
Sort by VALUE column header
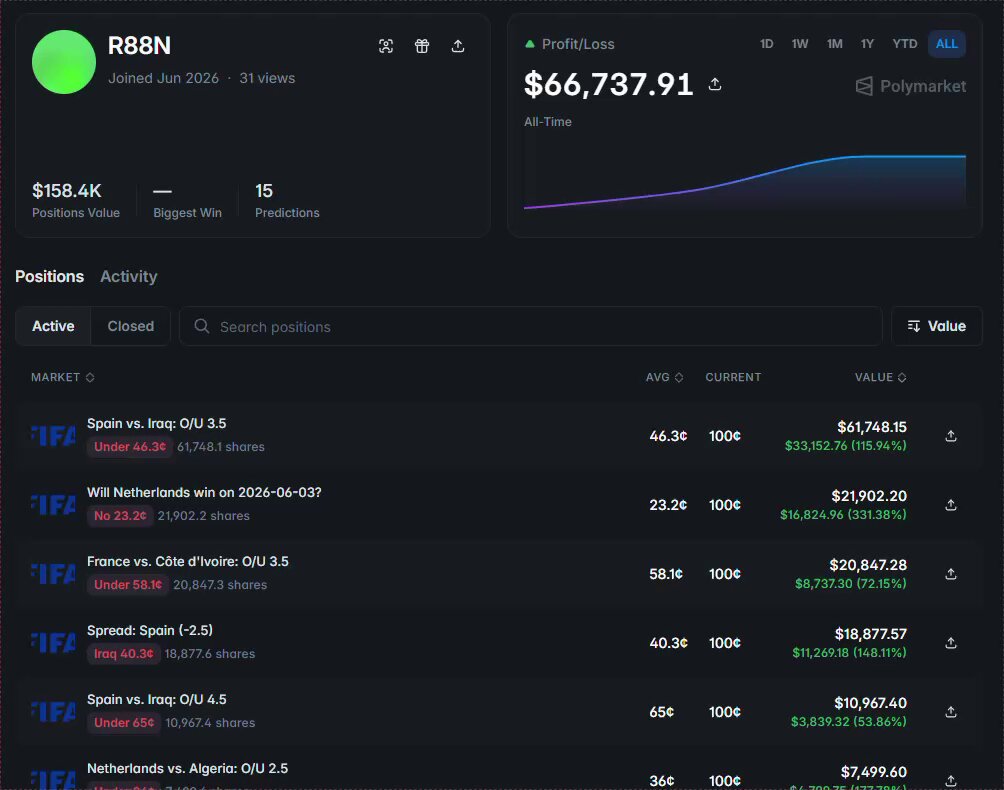(880, 378)
